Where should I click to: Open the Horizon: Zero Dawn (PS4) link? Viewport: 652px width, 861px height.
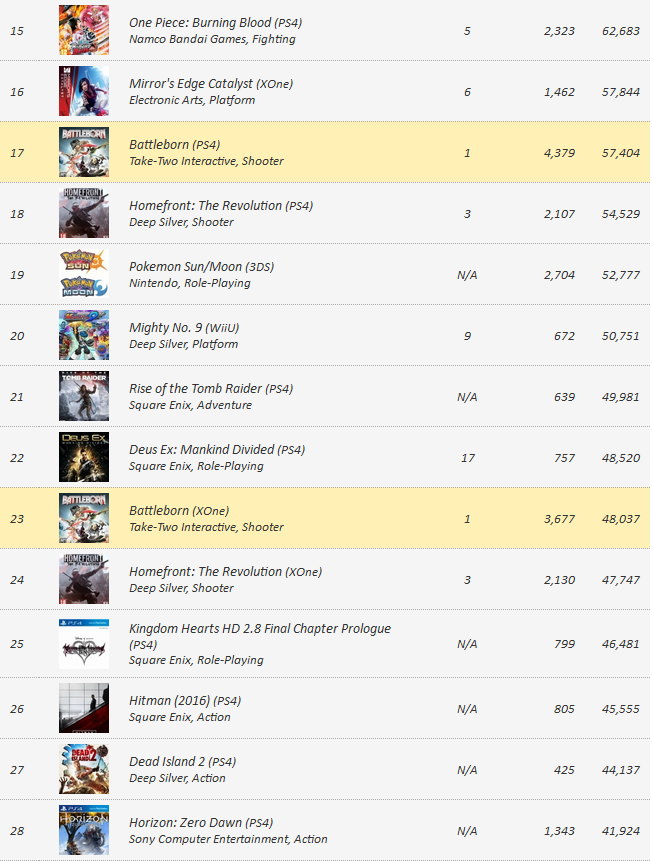pos(201,823)
